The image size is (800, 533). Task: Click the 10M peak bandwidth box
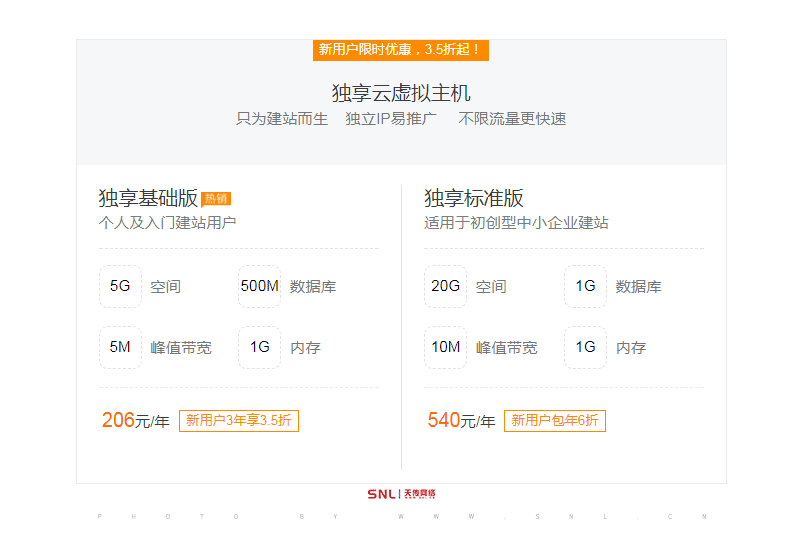(x=445, y=347)
